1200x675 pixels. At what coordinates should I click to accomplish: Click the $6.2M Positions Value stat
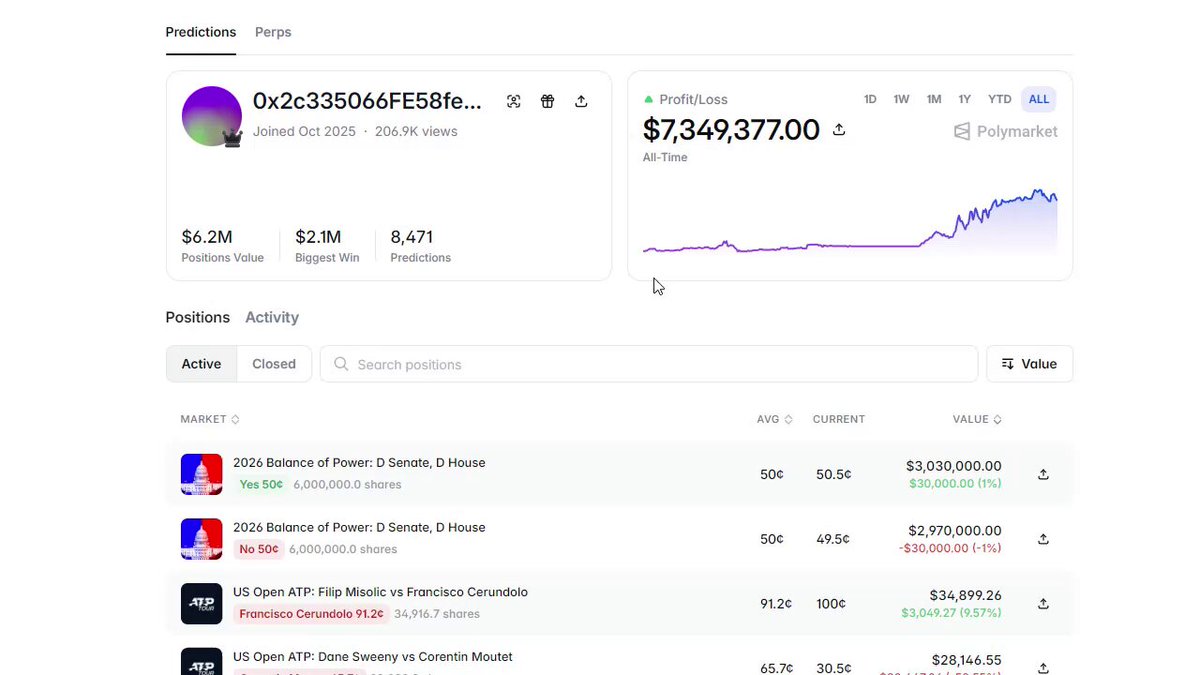pyautogui.click(x=222, y=245)
